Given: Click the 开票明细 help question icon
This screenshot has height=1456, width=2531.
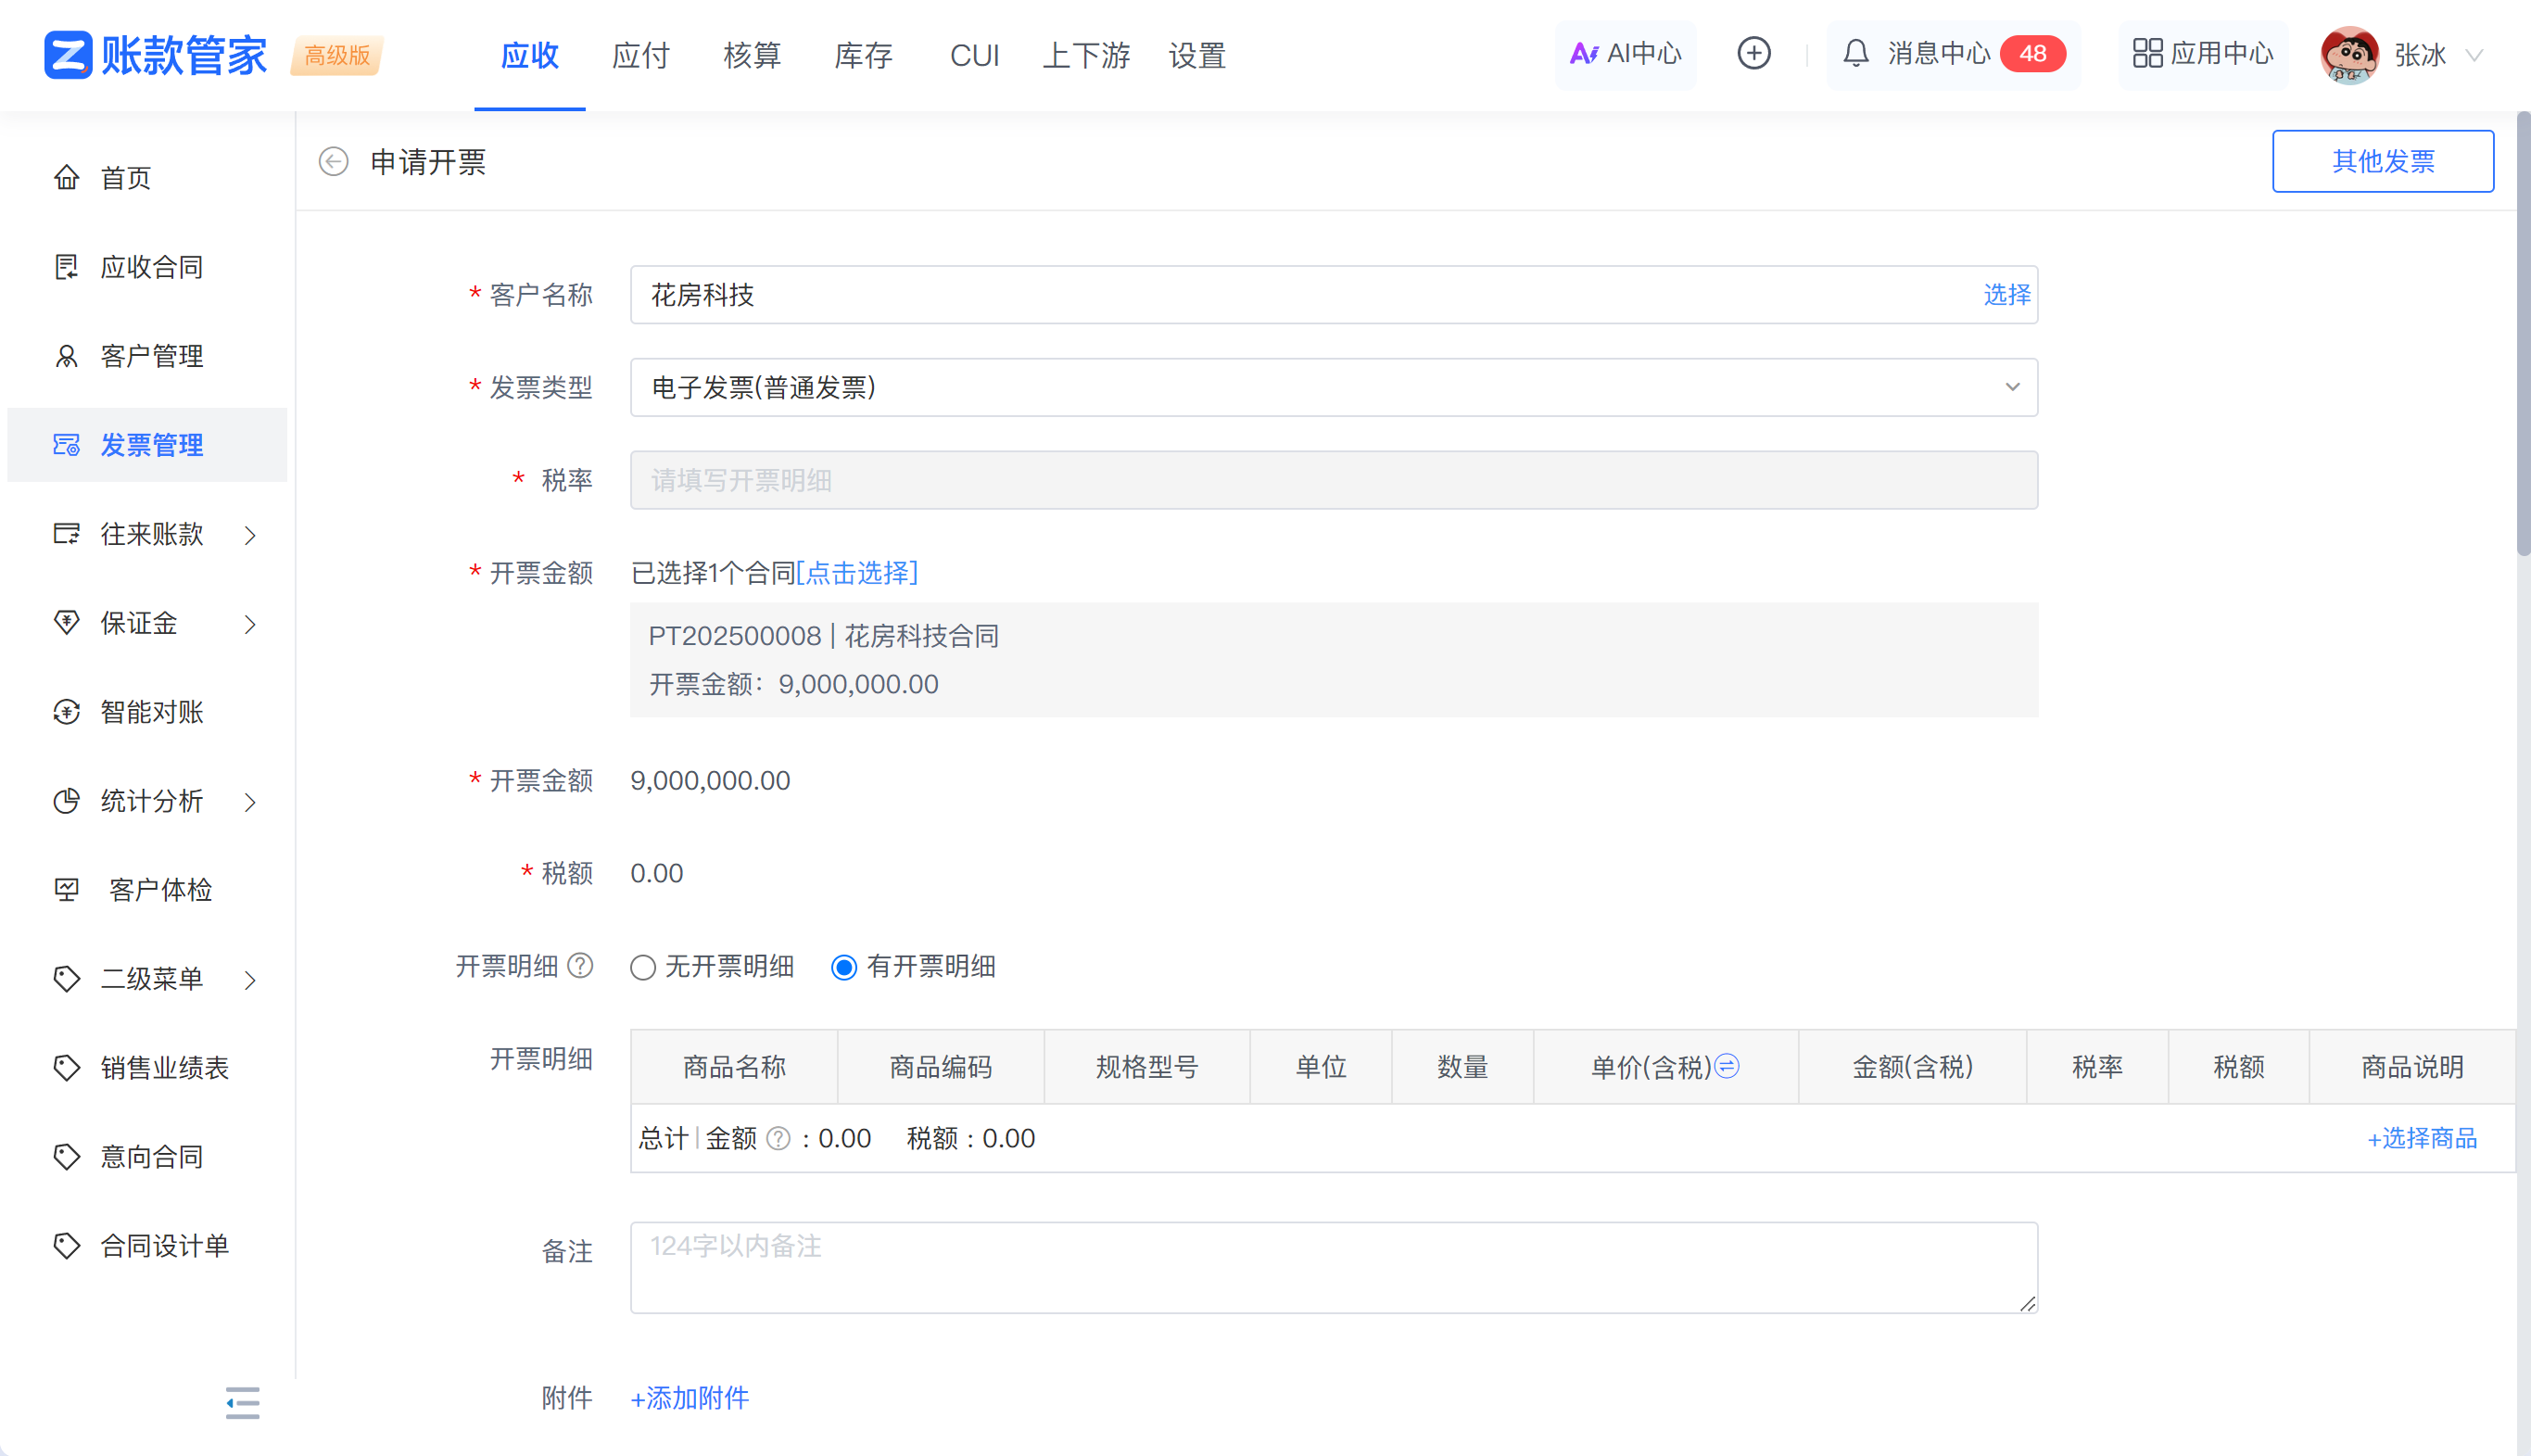Looking at the screenshot, I should (x=580, y=966).
